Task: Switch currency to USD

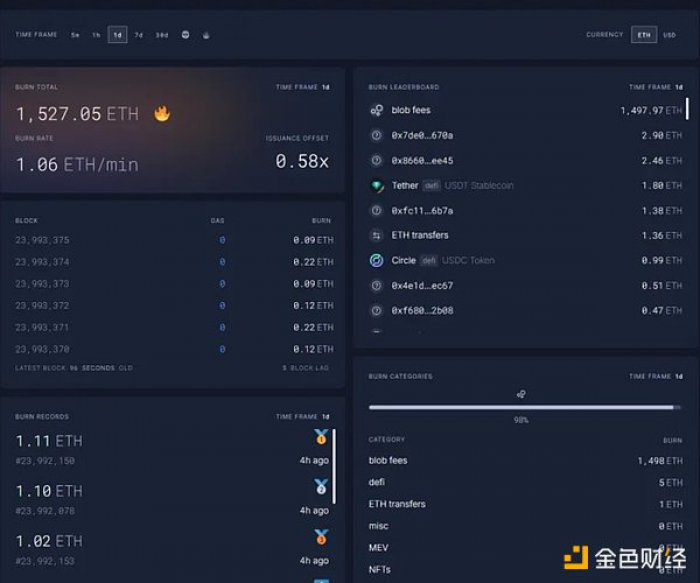Action: 669,35
